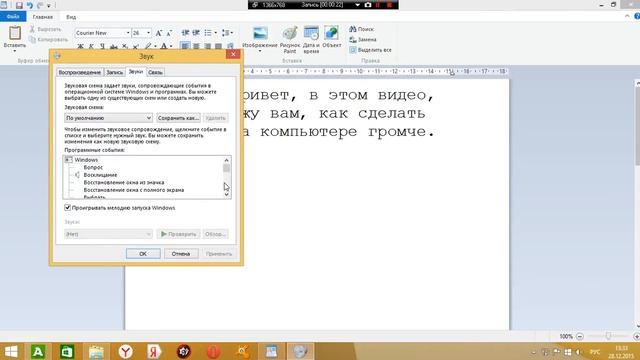Viewport: 640px width, 360px height.
Task: Toggle underline (Ч) formatting
Action: coord(102,46)
